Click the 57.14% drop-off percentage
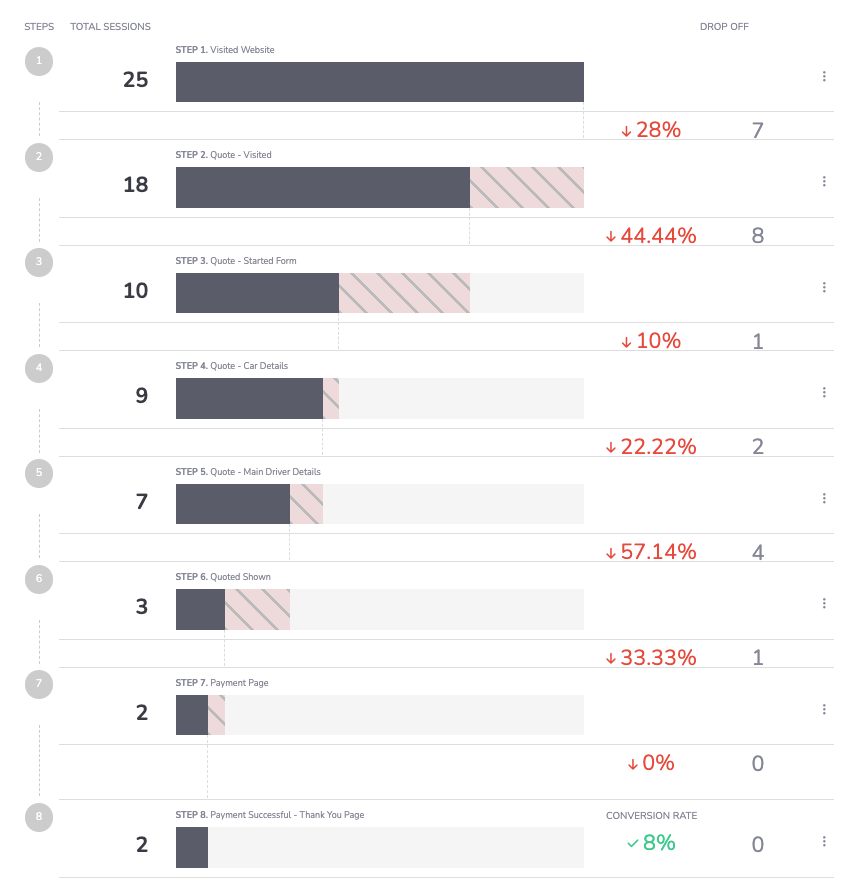 (x=651, y=552)
